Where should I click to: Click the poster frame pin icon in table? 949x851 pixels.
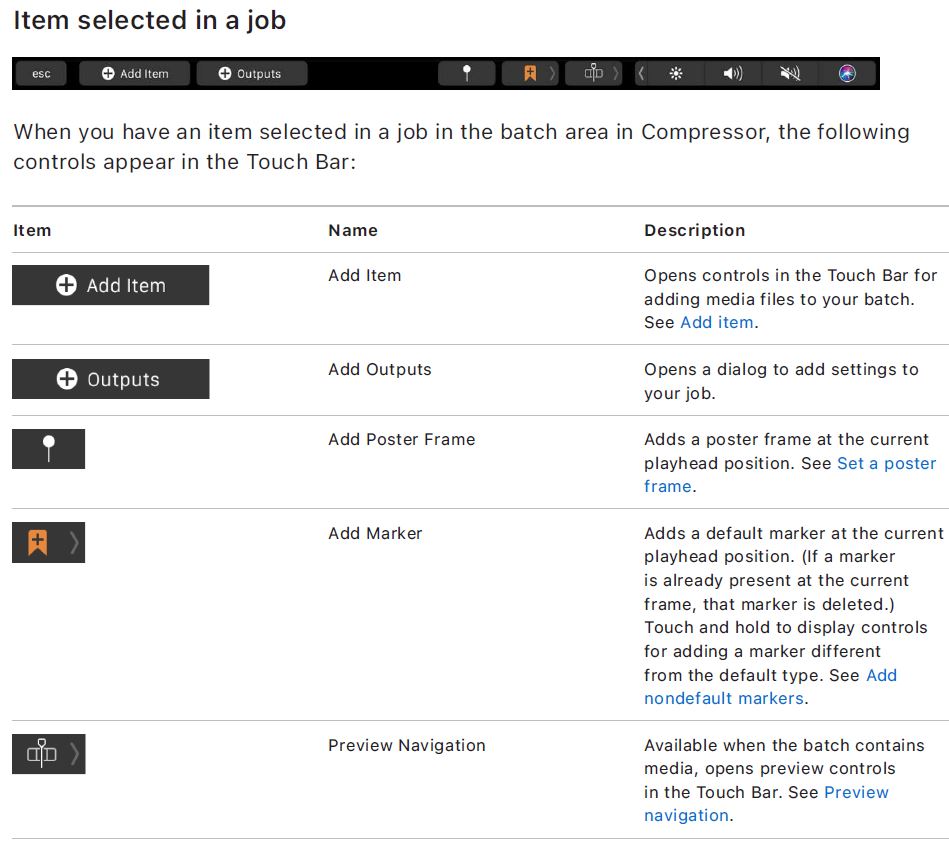tap(48, 449)
